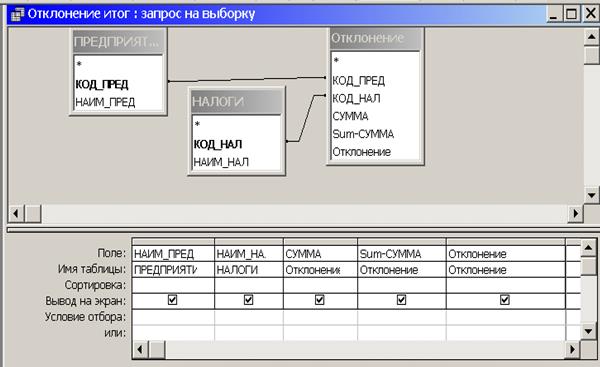Click grid vertical scroll up arrow
600x367 pixels.
point(588,248)
